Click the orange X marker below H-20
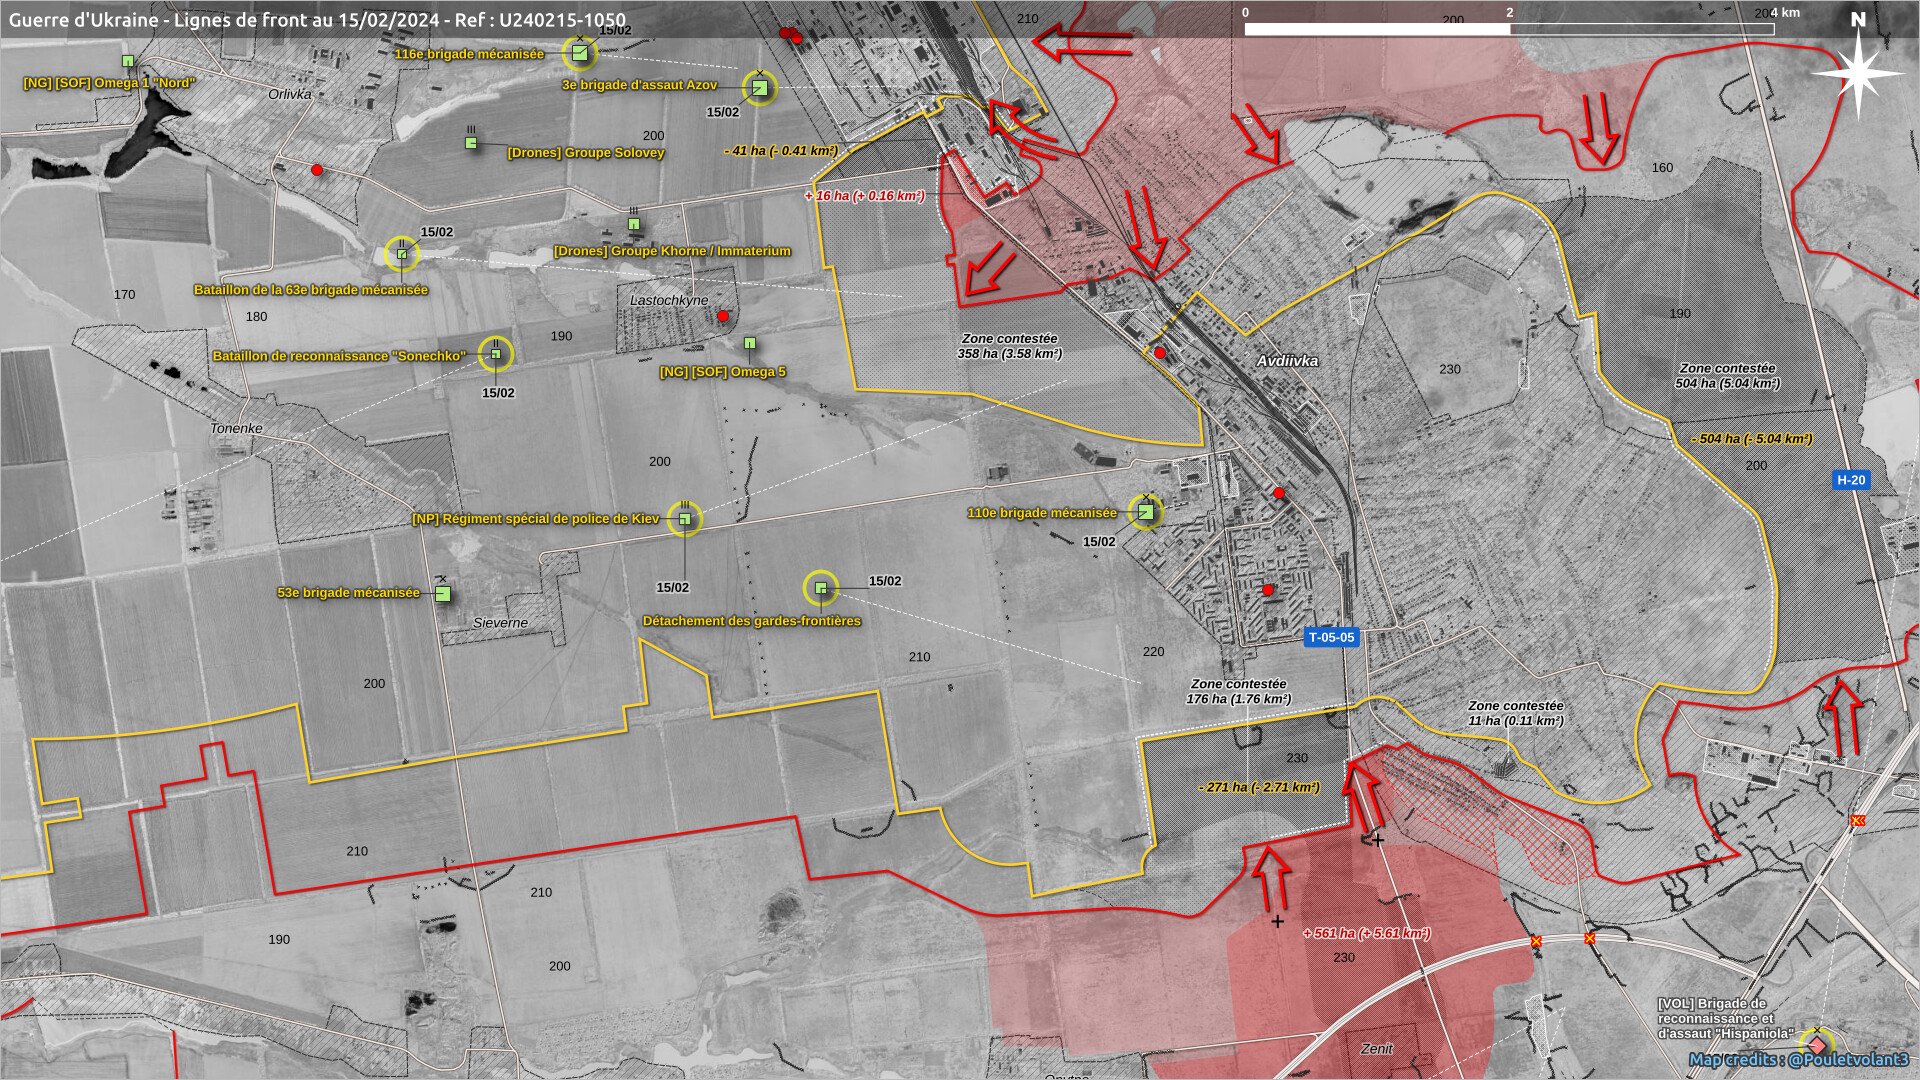The image size is (1920, 1080). [1858, 821]
